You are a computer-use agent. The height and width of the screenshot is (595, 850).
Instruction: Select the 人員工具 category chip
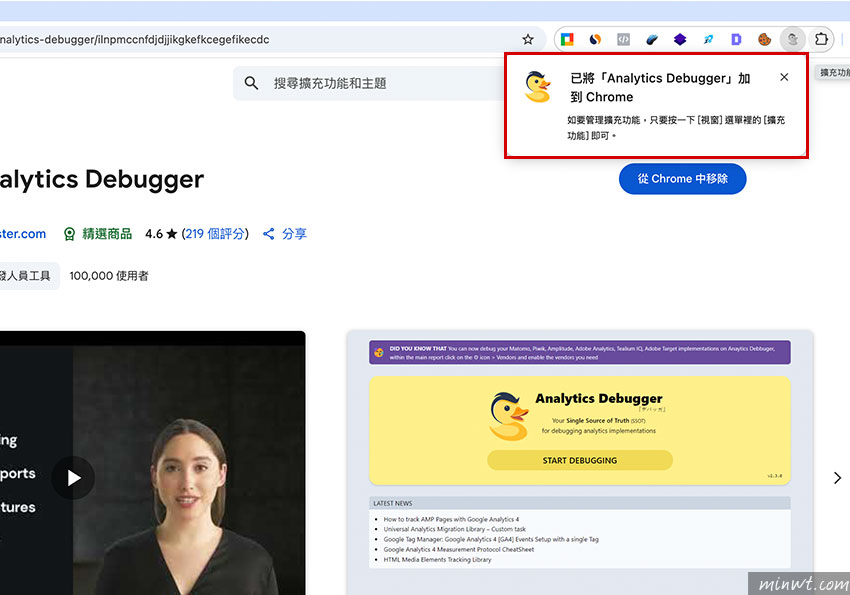[29, 276]
